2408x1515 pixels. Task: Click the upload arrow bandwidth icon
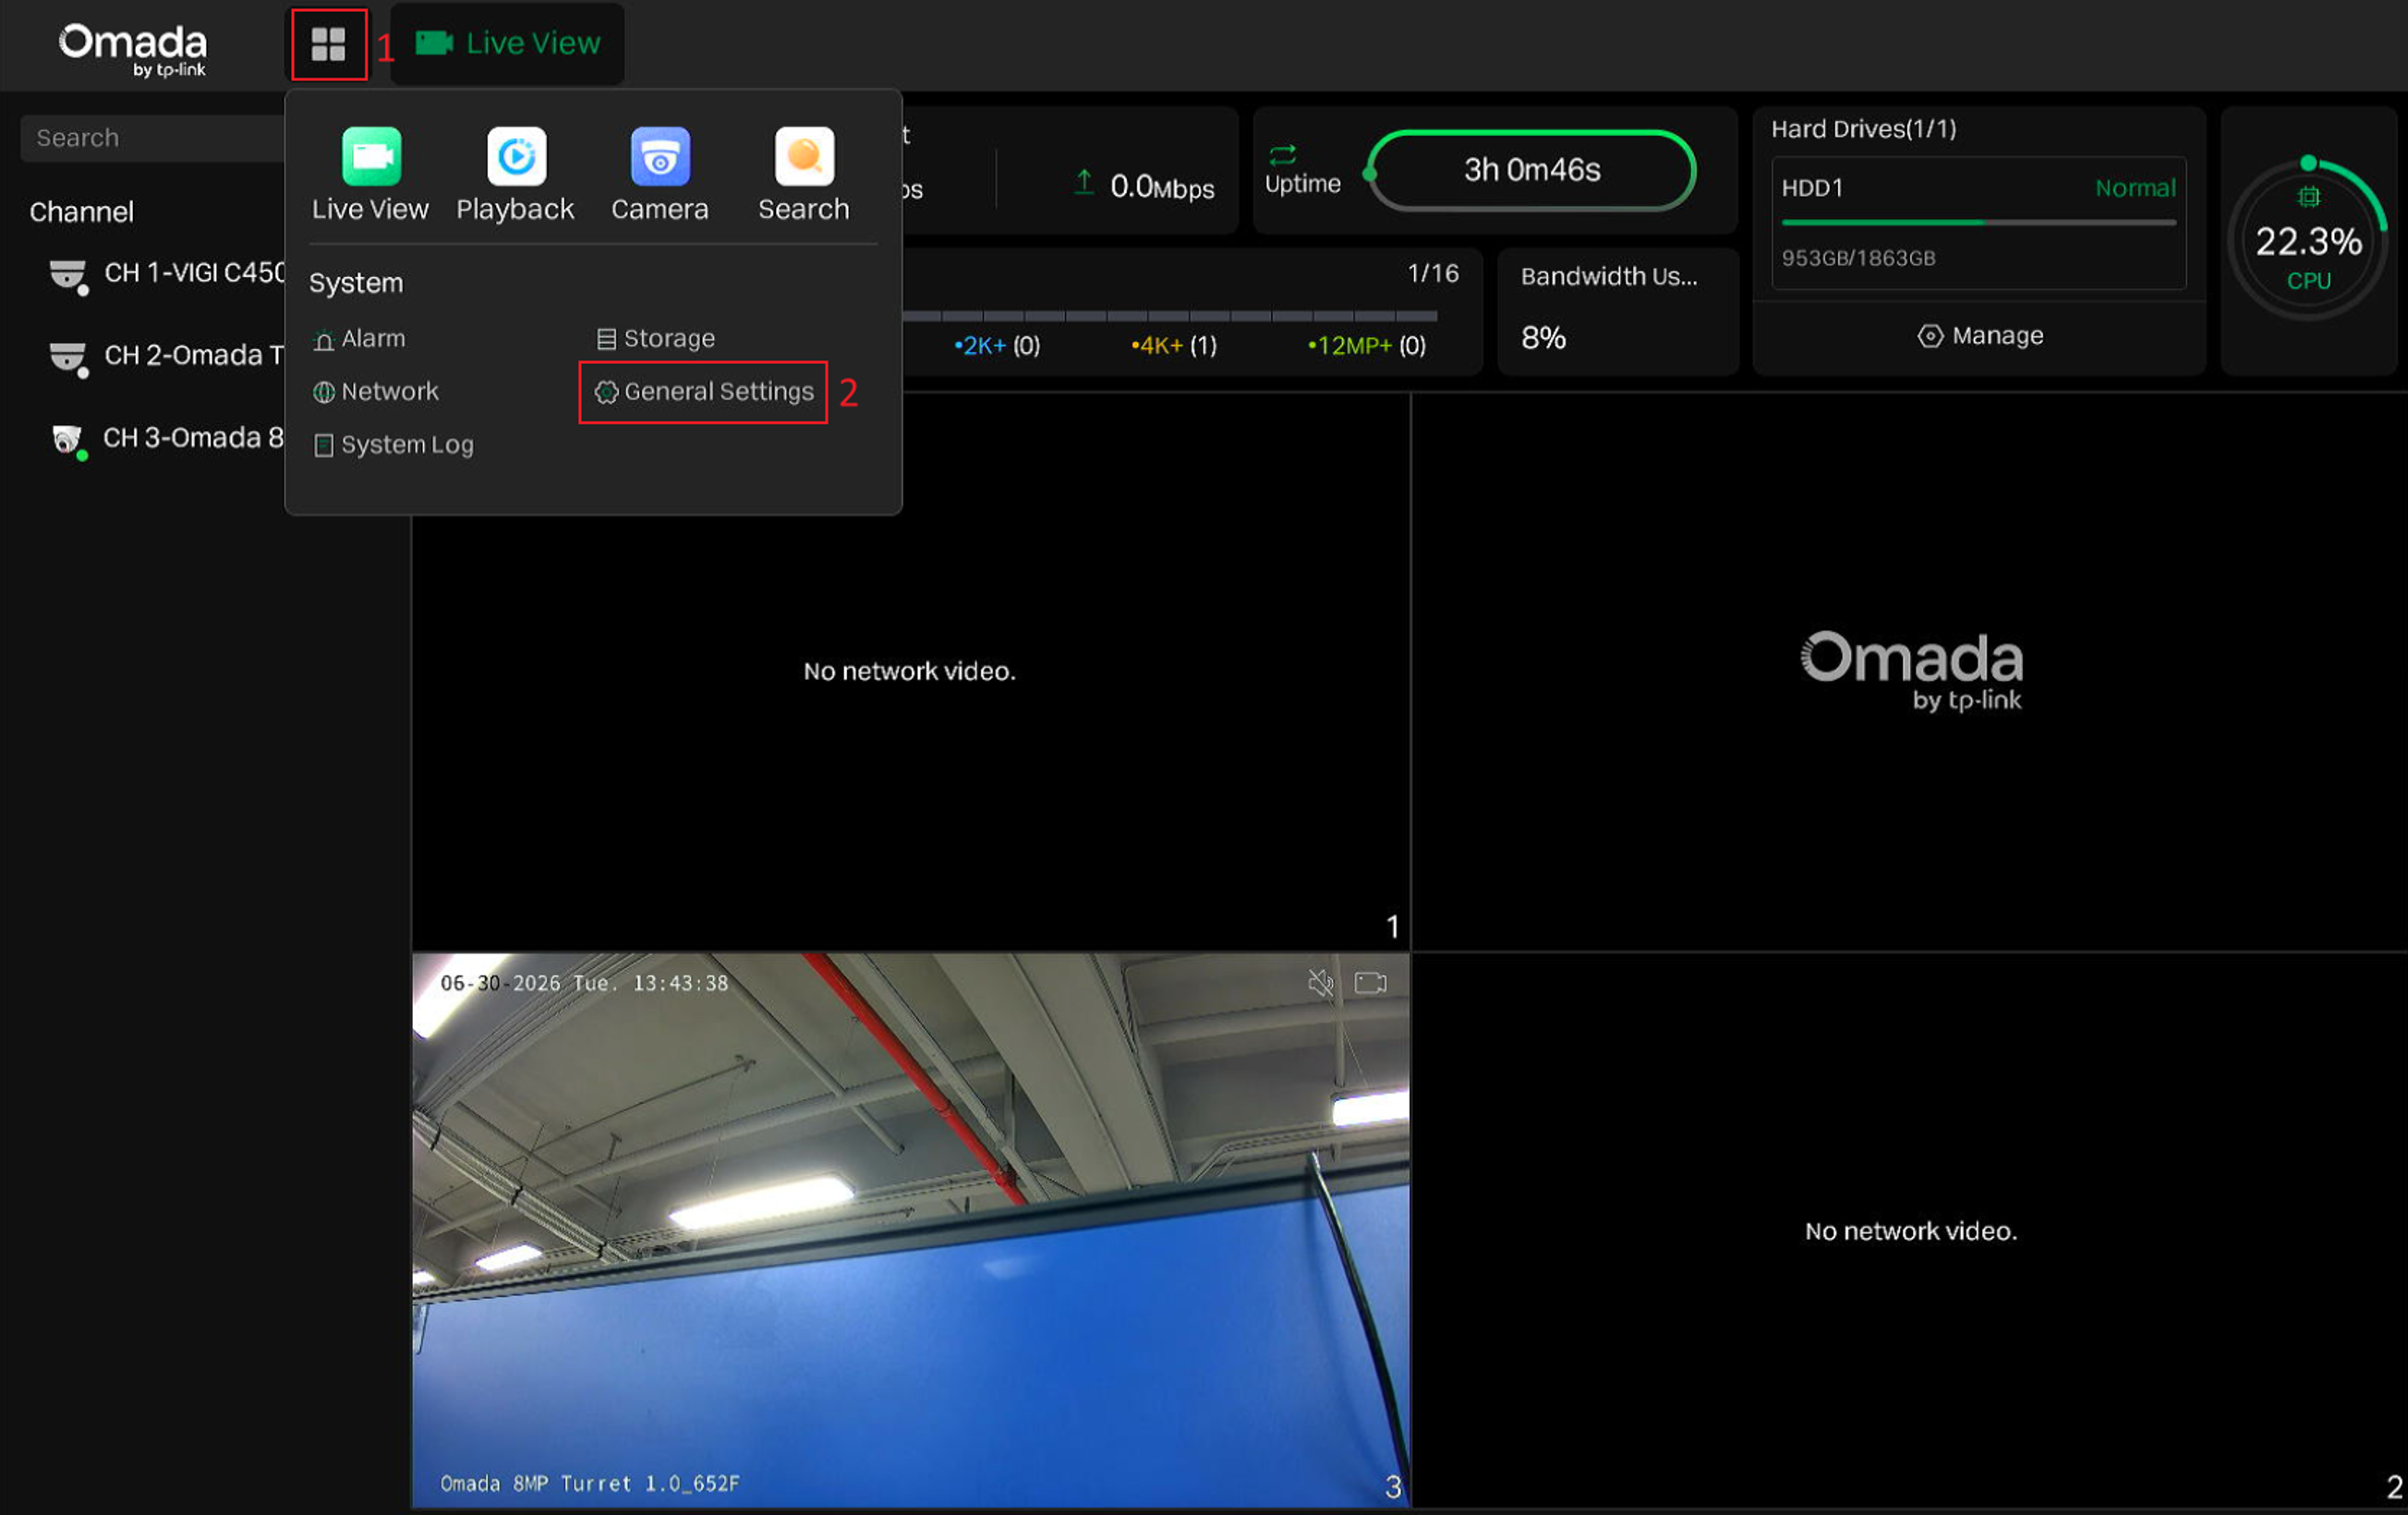click(x=1083, y=182)
